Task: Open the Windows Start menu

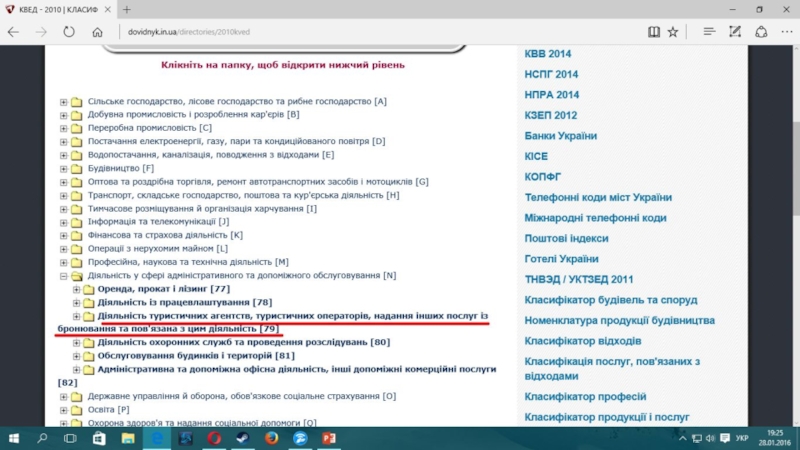Action: pos(14,438)
